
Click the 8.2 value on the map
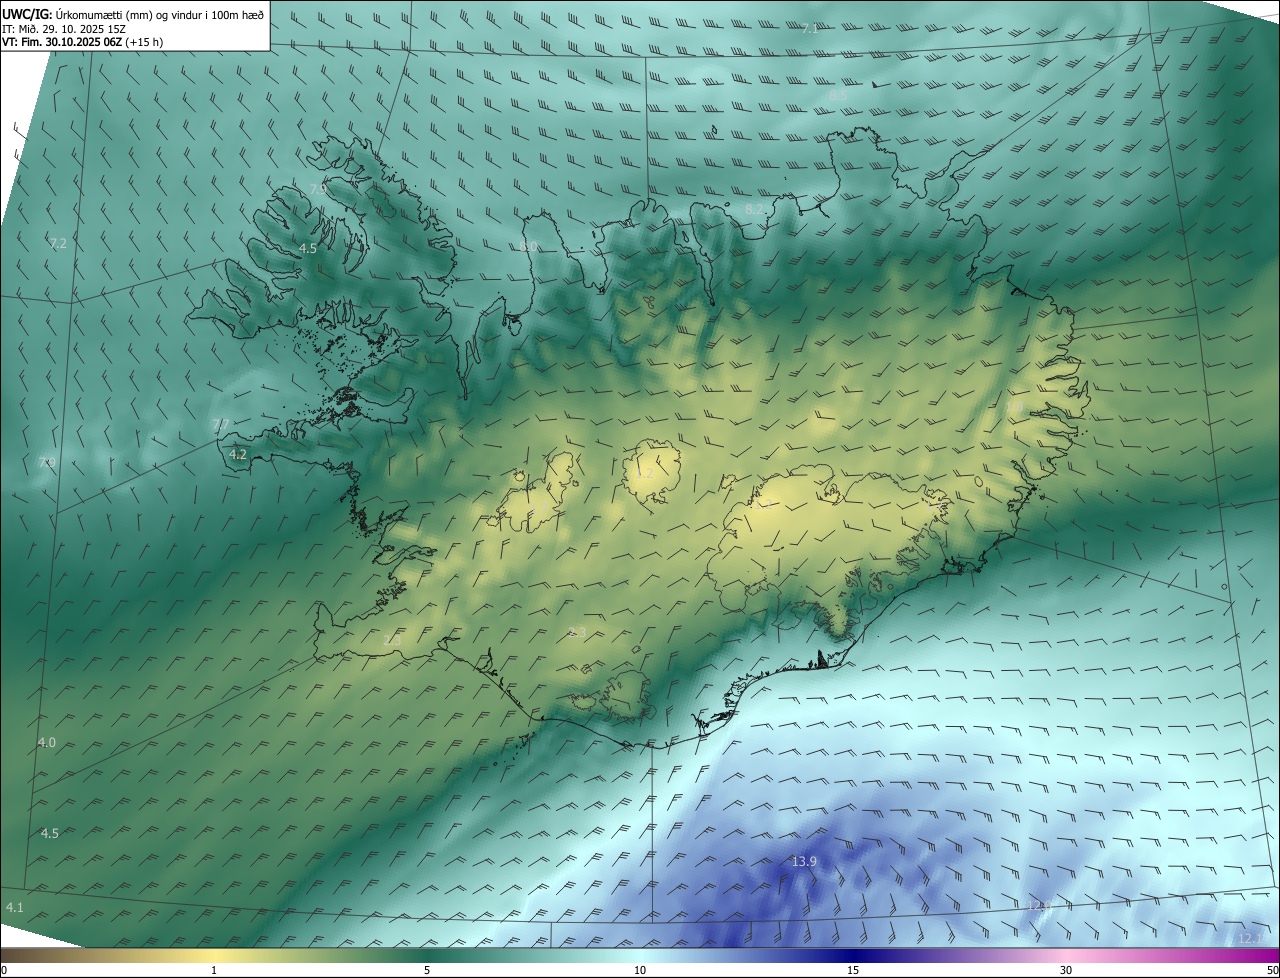[x=754, y=209]
